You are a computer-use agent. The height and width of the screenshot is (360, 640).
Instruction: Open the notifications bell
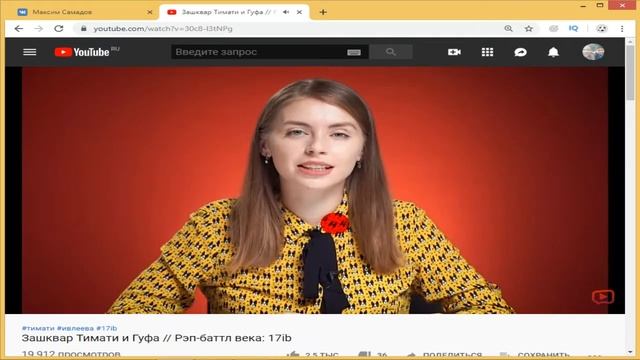coord(553,52)
